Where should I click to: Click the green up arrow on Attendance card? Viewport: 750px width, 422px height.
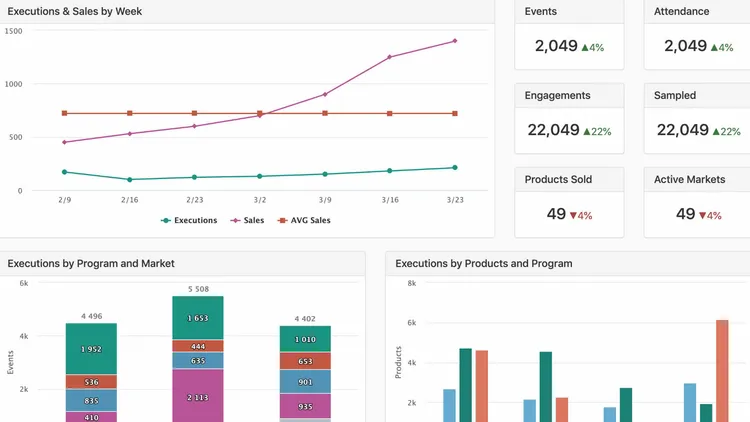coord(714,47)
